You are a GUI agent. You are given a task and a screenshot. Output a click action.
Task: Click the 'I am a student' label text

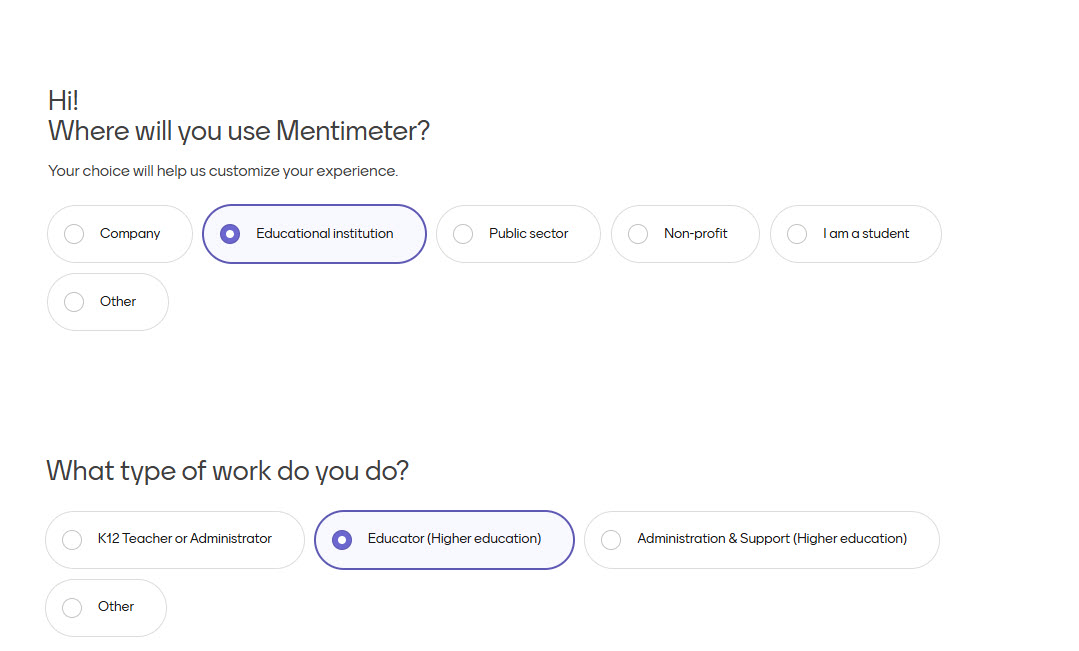coord(866,234)
